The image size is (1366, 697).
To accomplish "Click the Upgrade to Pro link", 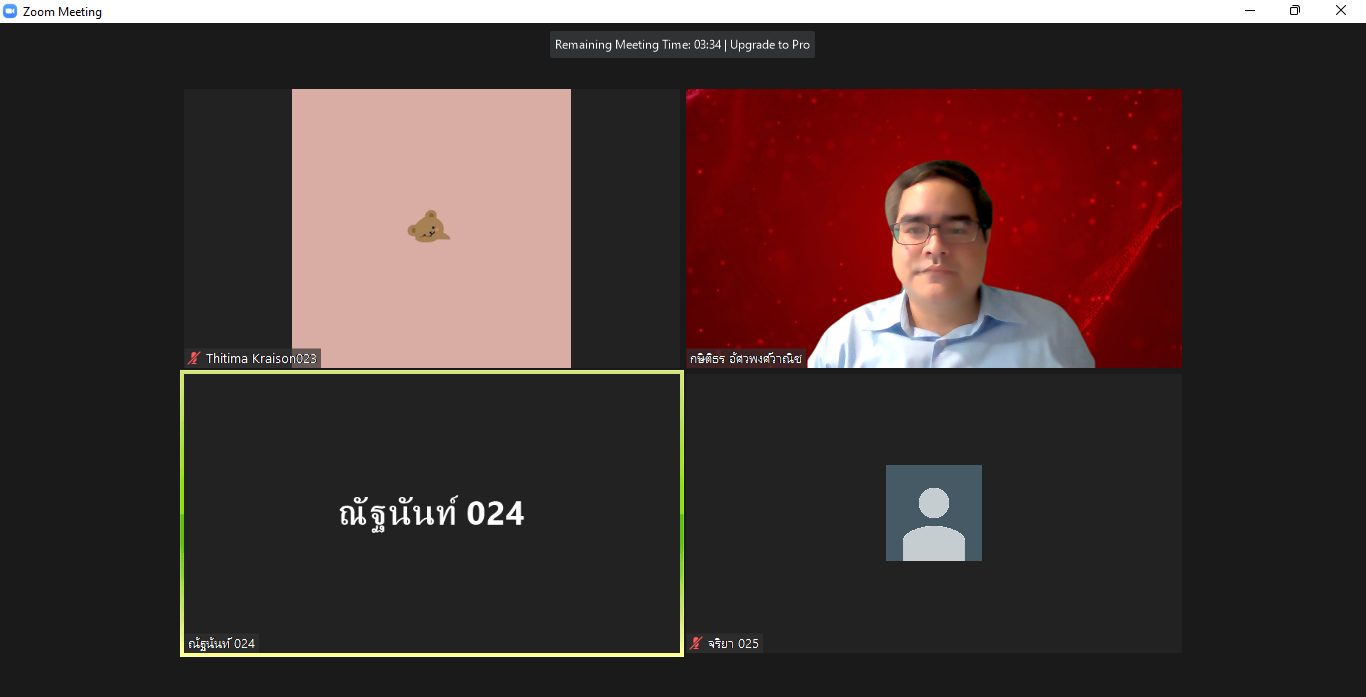I will point(770,45).
